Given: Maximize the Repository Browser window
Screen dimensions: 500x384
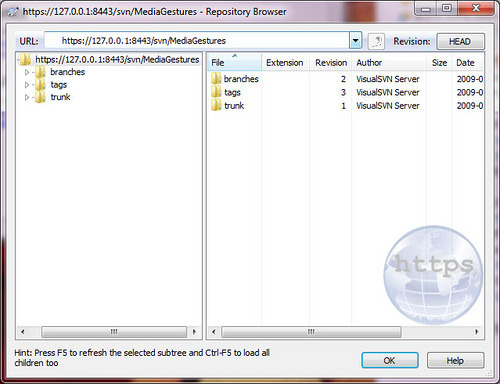Looking at the screenshot, I should (447, 9).
